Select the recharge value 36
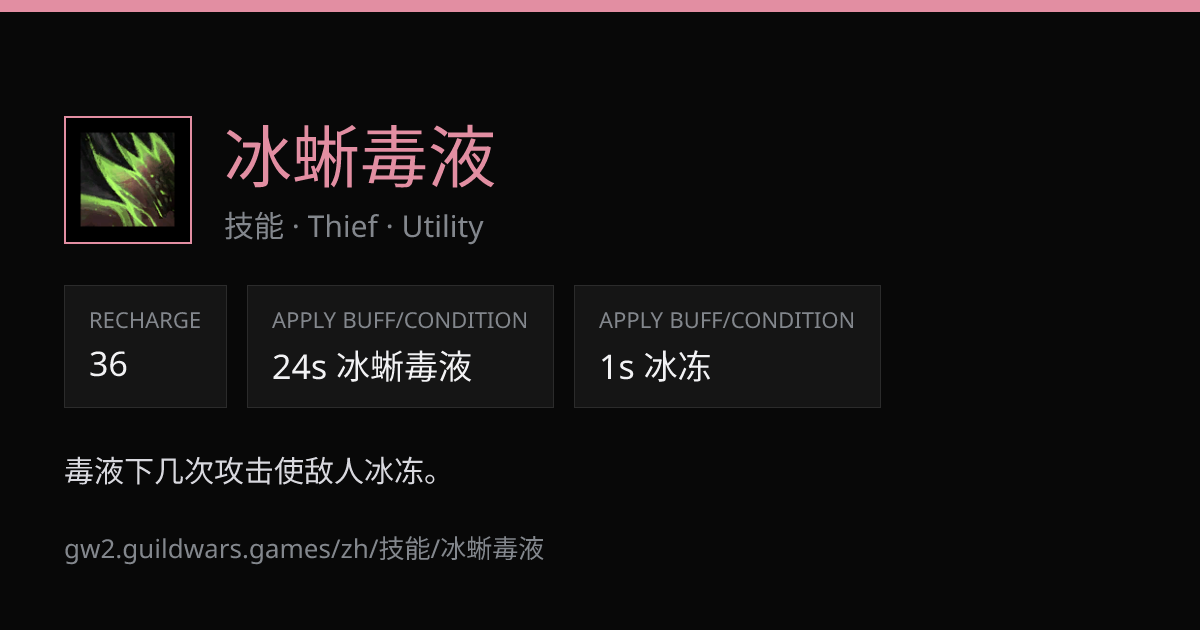Viewport: 1200px width, 630px height. 108,365
